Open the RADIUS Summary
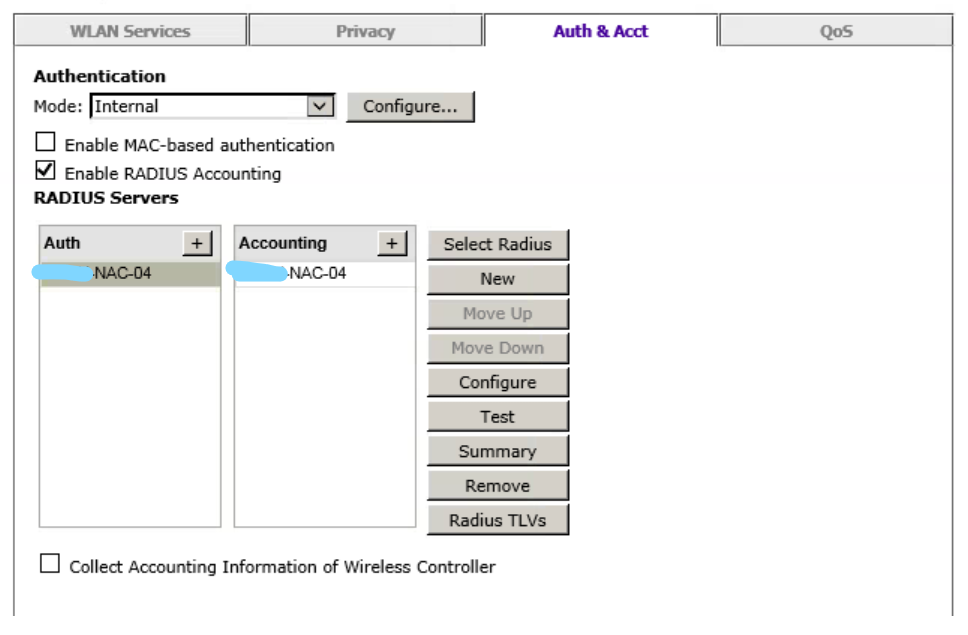 497,451
